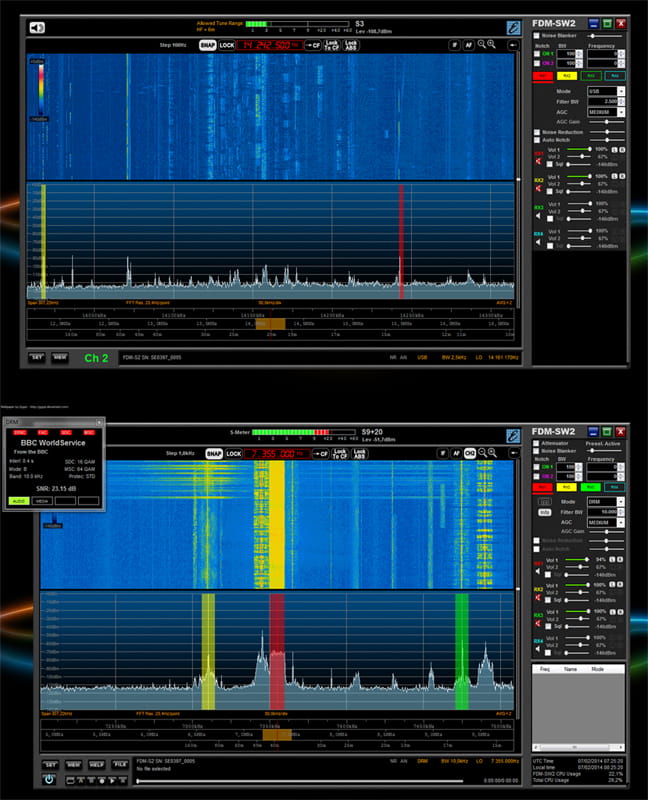Click the HELP button at the bottom
Viewport: 648px width, 800px height.
point(96,764)
